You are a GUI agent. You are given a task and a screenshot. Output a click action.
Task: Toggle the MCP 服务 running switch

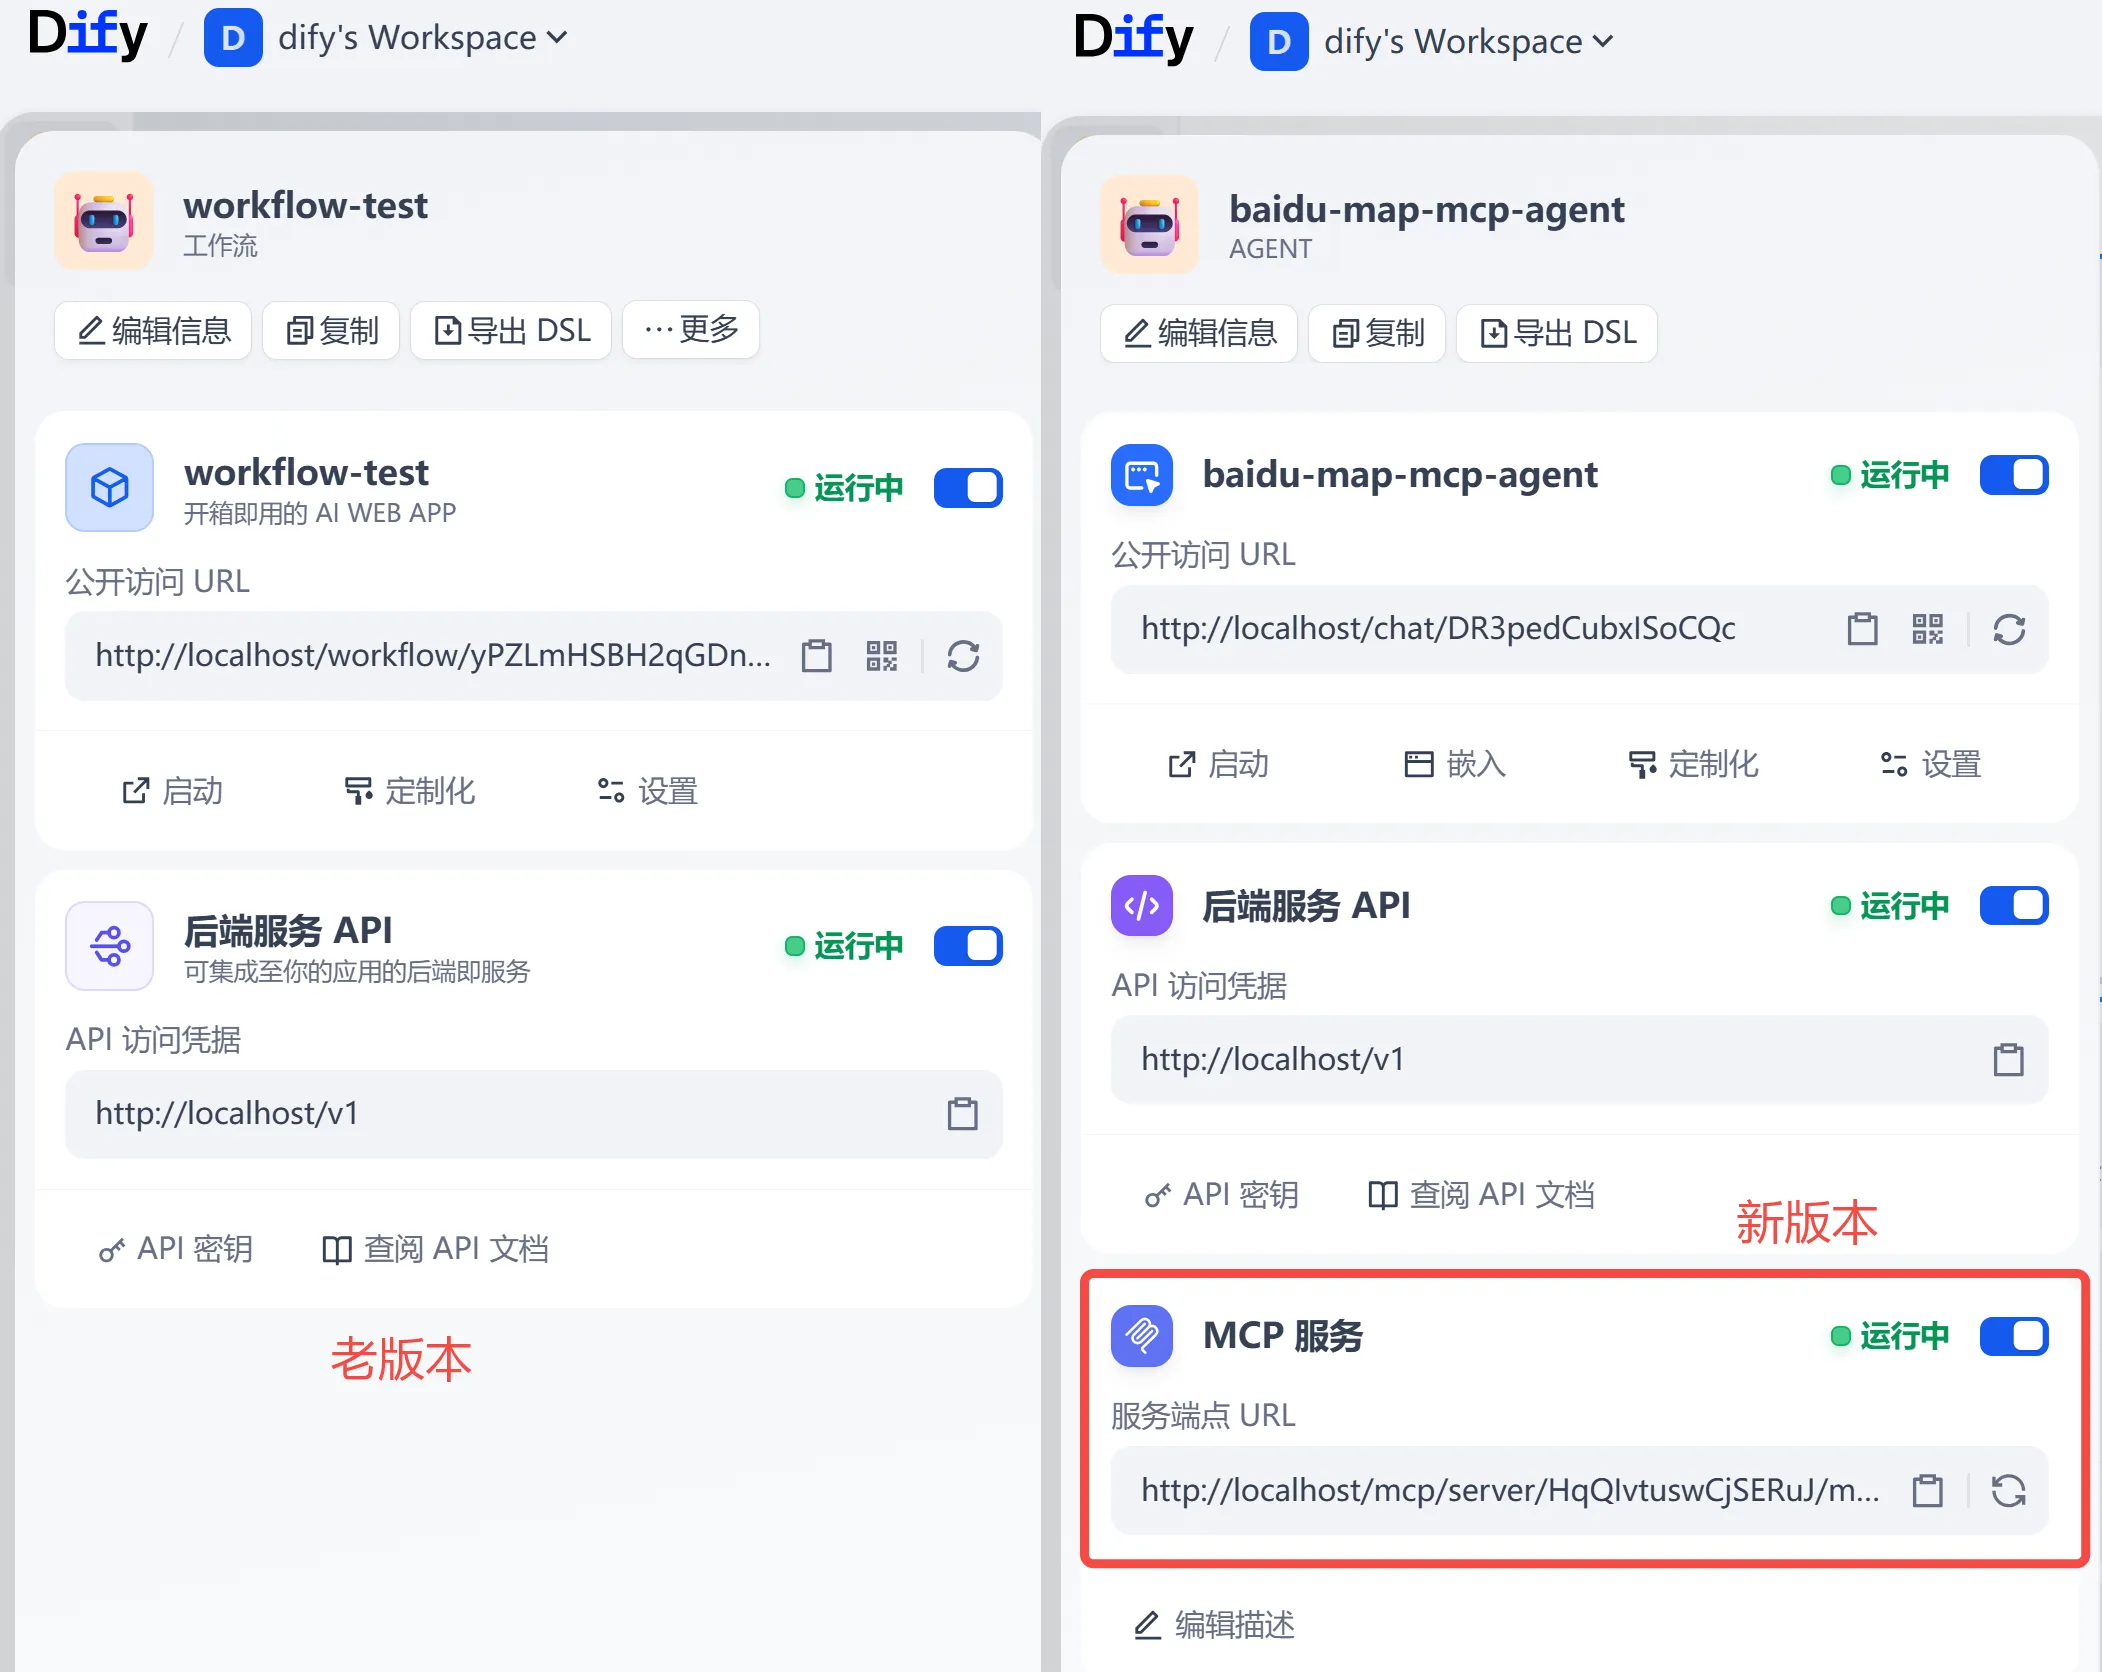[x=2013, y=1336]
